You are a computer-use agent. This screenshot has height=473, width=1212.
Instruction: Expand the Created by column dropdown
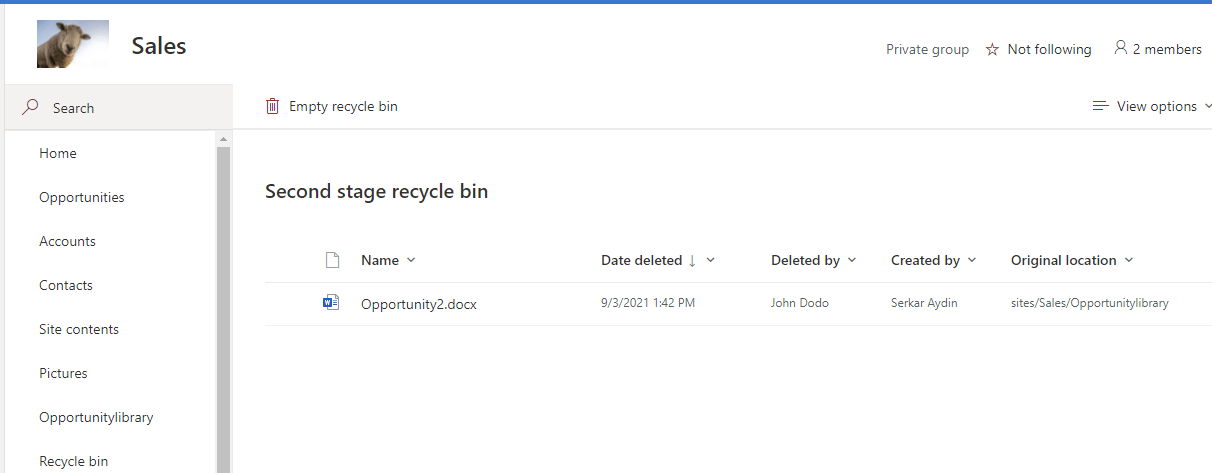click(972, 260)
